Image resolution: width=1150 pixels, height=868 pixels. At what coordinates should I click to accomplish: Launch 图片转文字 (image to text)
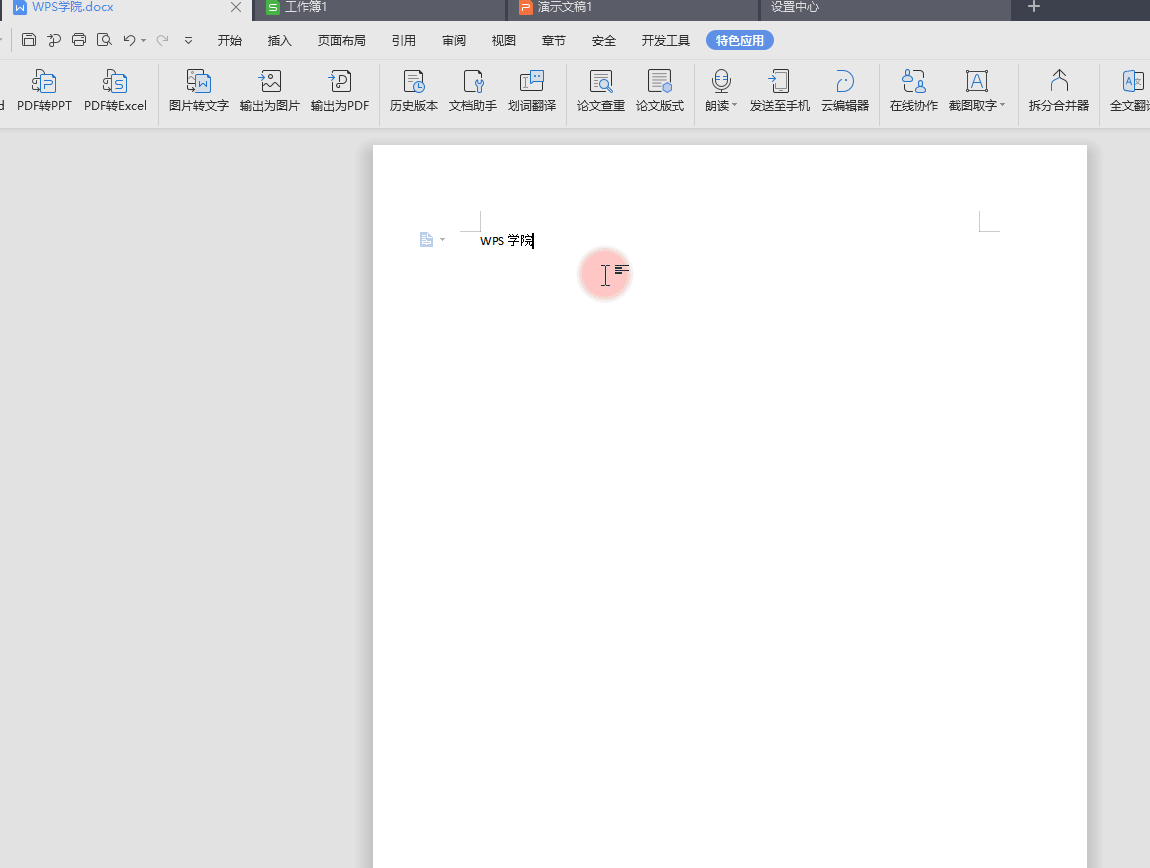tap(199, 90)
